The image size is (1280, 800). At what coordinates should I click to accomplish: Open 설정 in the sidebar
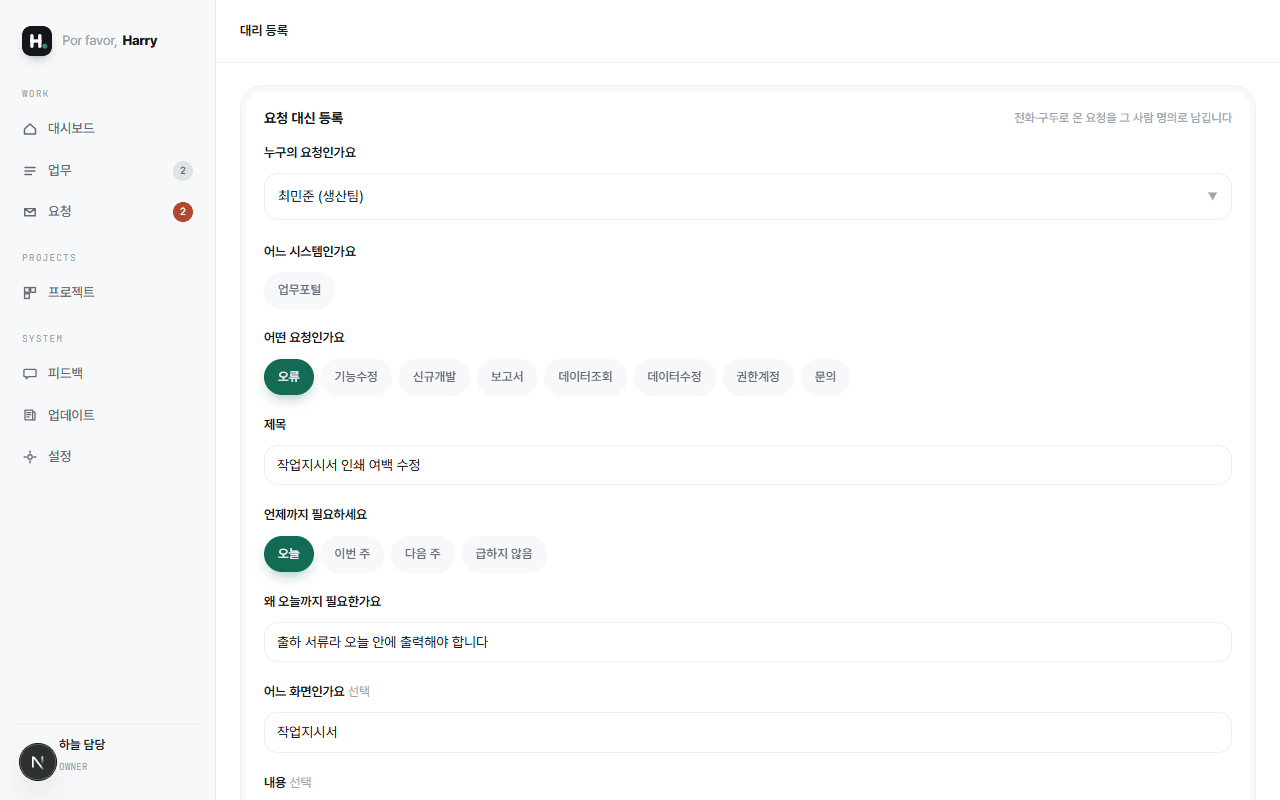point(108,456)
